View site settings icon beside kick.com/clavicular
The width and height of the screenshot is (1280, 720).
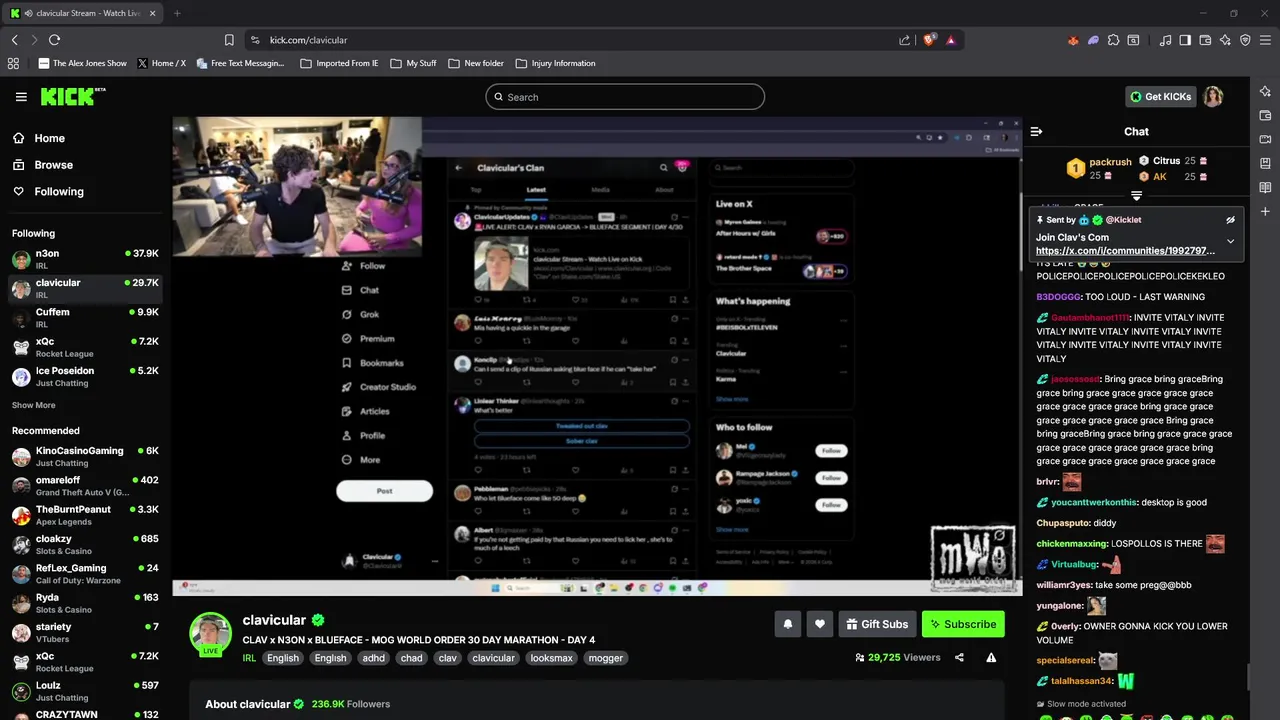(x=255, y=40)
